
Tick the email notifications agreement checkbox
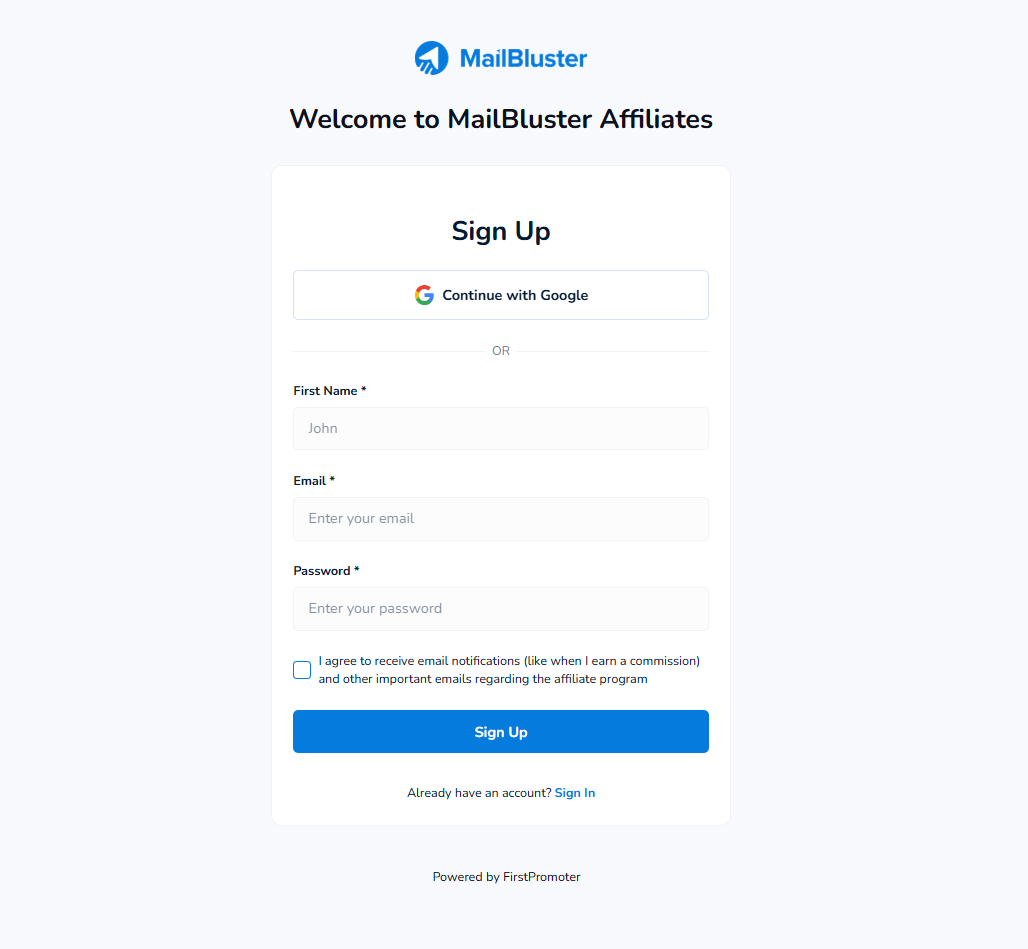[x=302, y=670]
